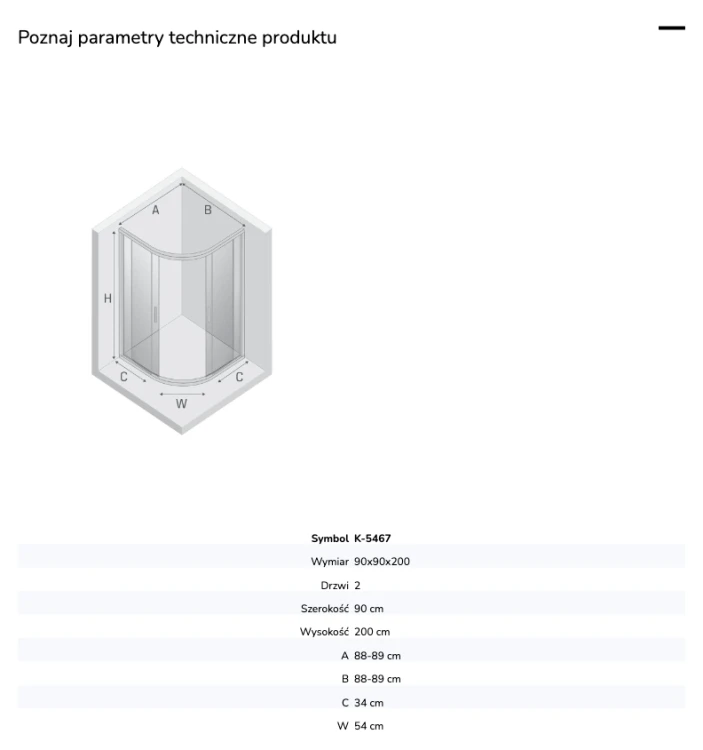This screenshot has width=703, height=750.
Task: Click the A dimension label in diagram
Action: tap(155, 210)
